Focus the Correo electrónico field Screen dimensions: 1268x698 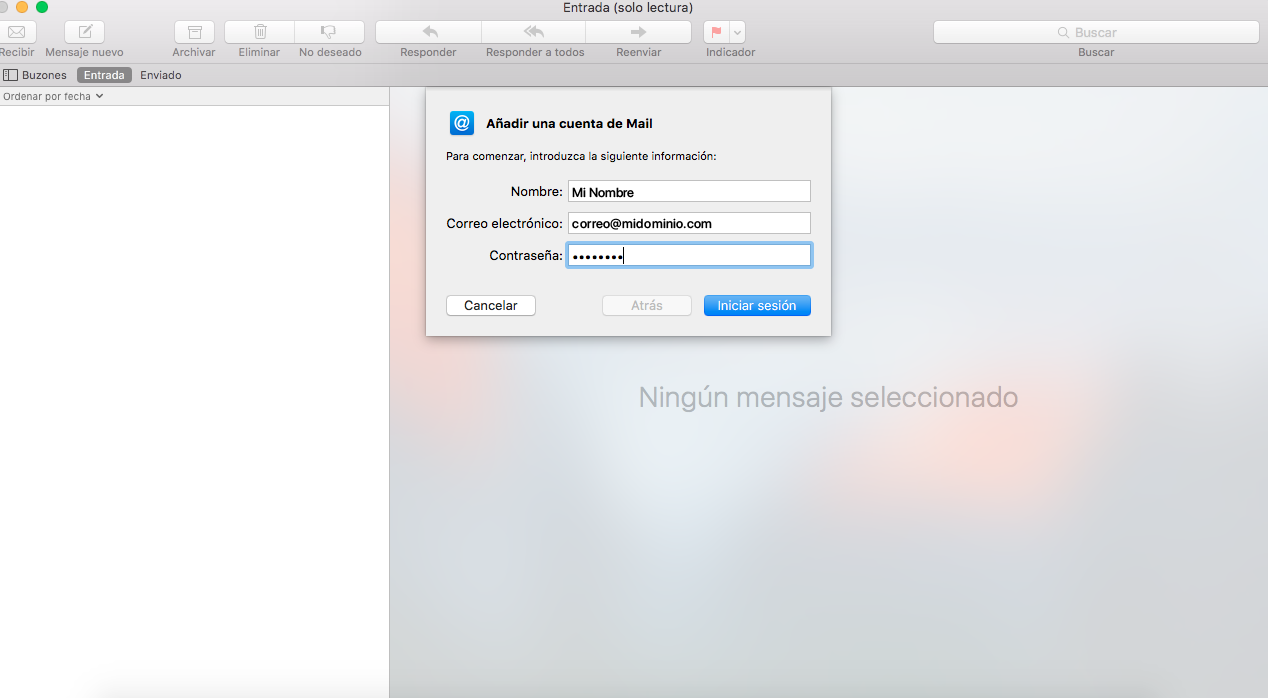[689, 224]
